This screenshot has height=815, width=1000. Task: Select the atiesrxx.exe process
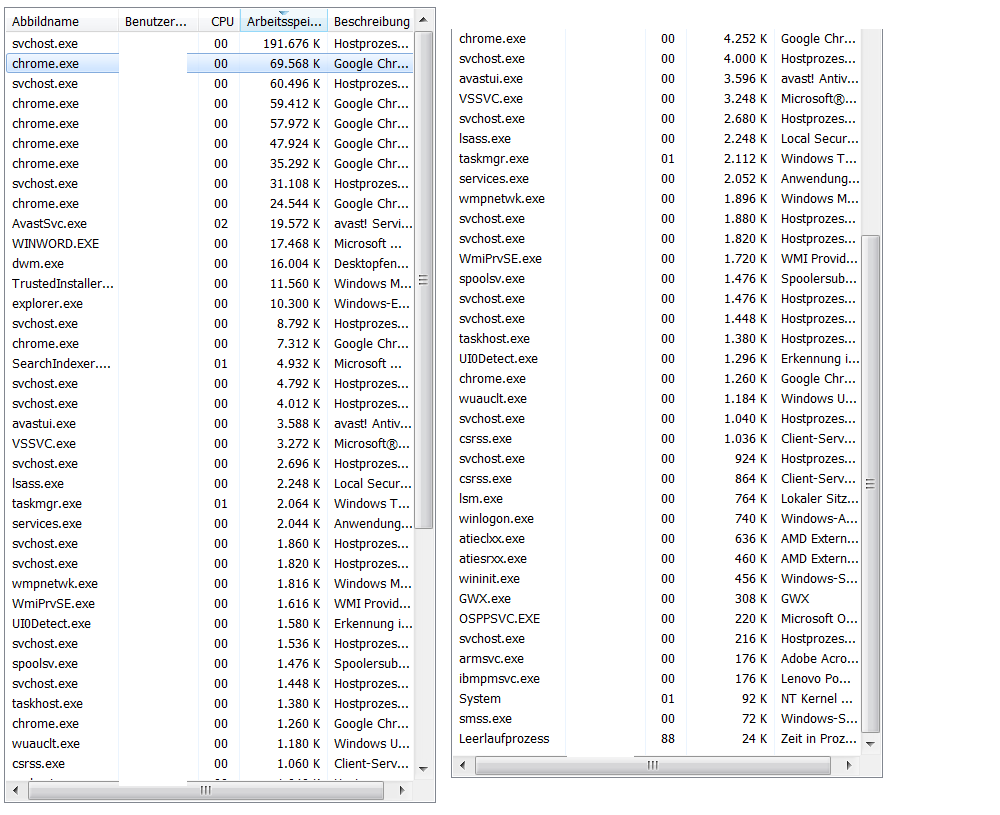coord(657,559)
